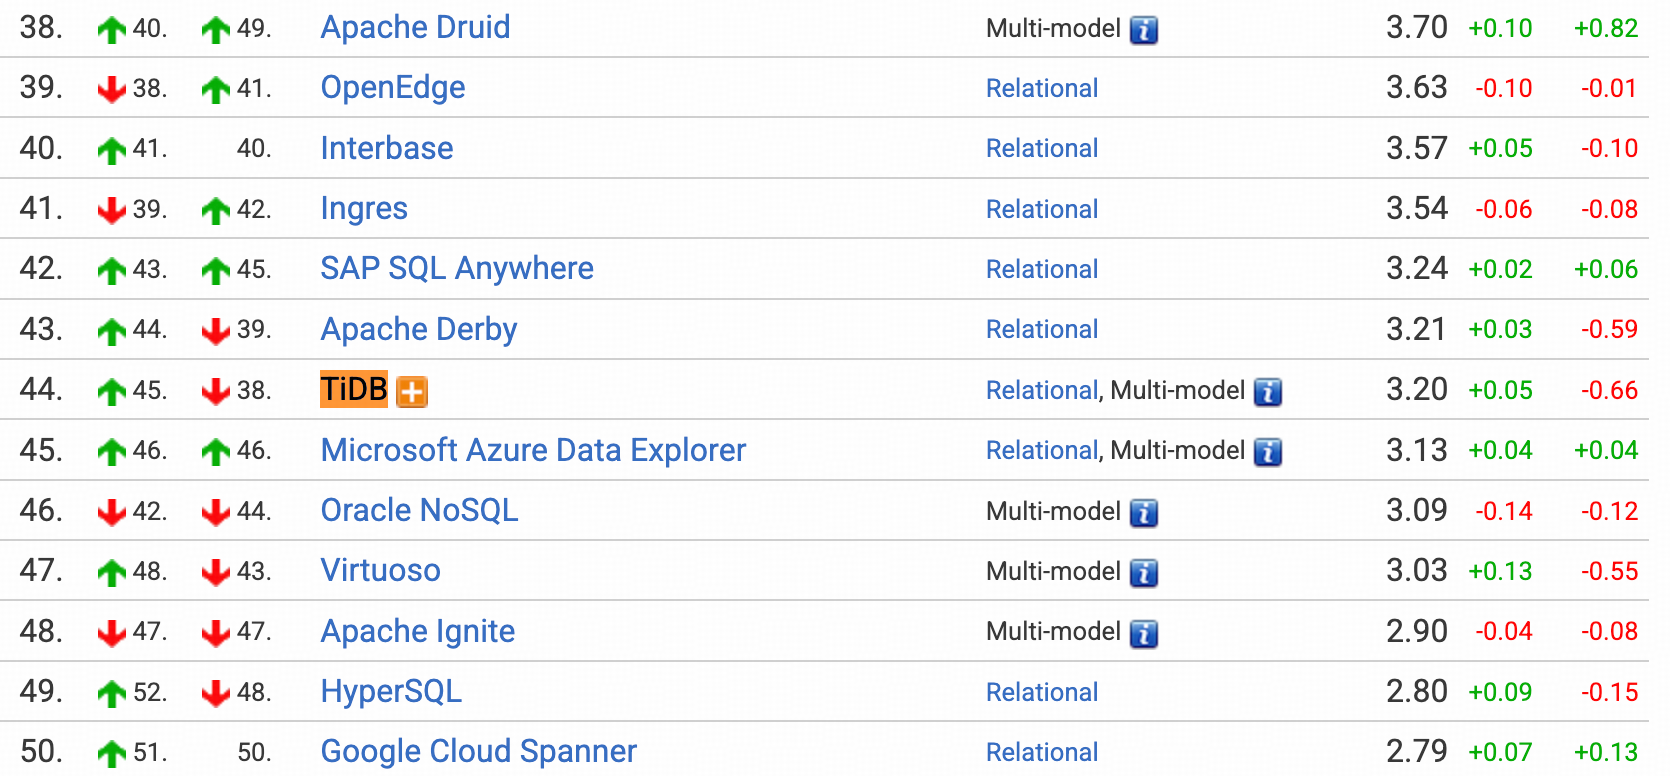Open the info icon in the TiDB row
Viewport: 1670px width, 776px height.
[x=1268, y=392]
